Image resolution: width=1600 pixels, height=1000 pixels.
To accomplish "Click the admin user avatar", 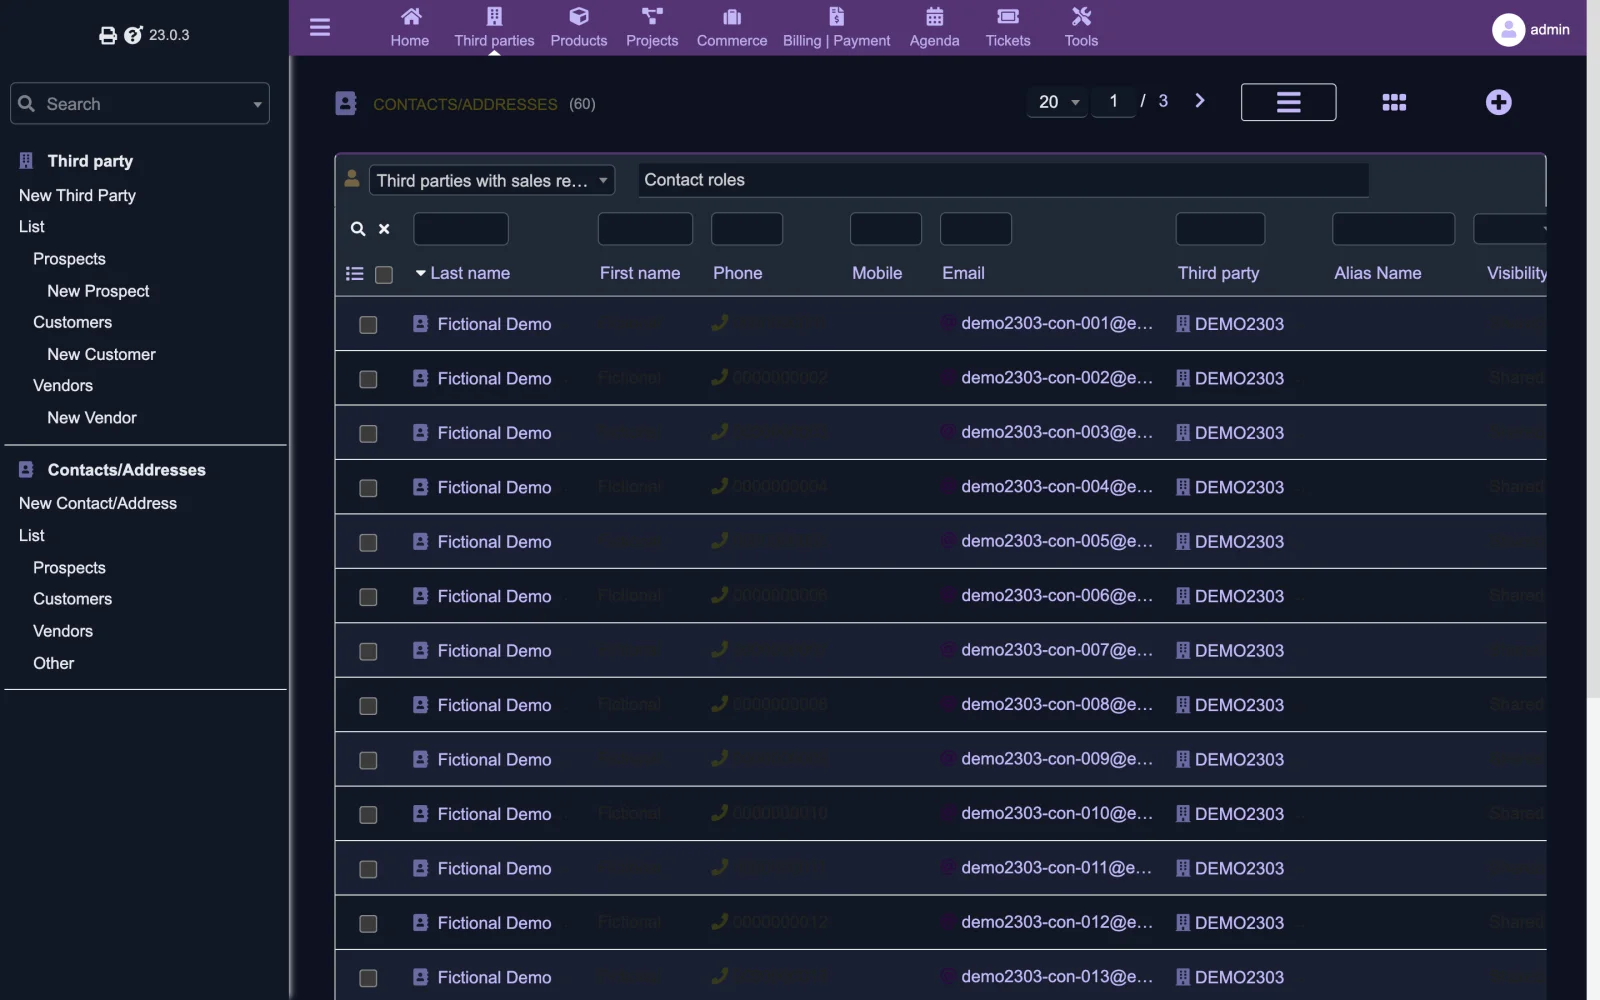I will [x=1508, y=30].
